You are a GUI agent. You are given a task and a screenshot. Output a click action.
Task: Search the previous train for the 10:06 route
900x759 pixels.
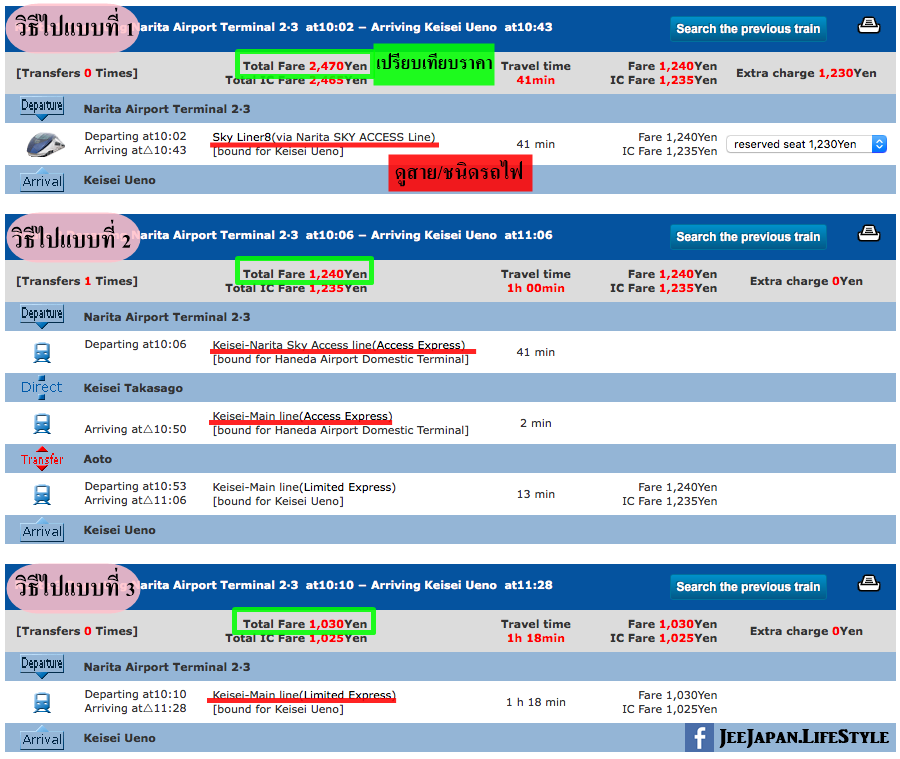pyautogui.click(x=748, y=237)
